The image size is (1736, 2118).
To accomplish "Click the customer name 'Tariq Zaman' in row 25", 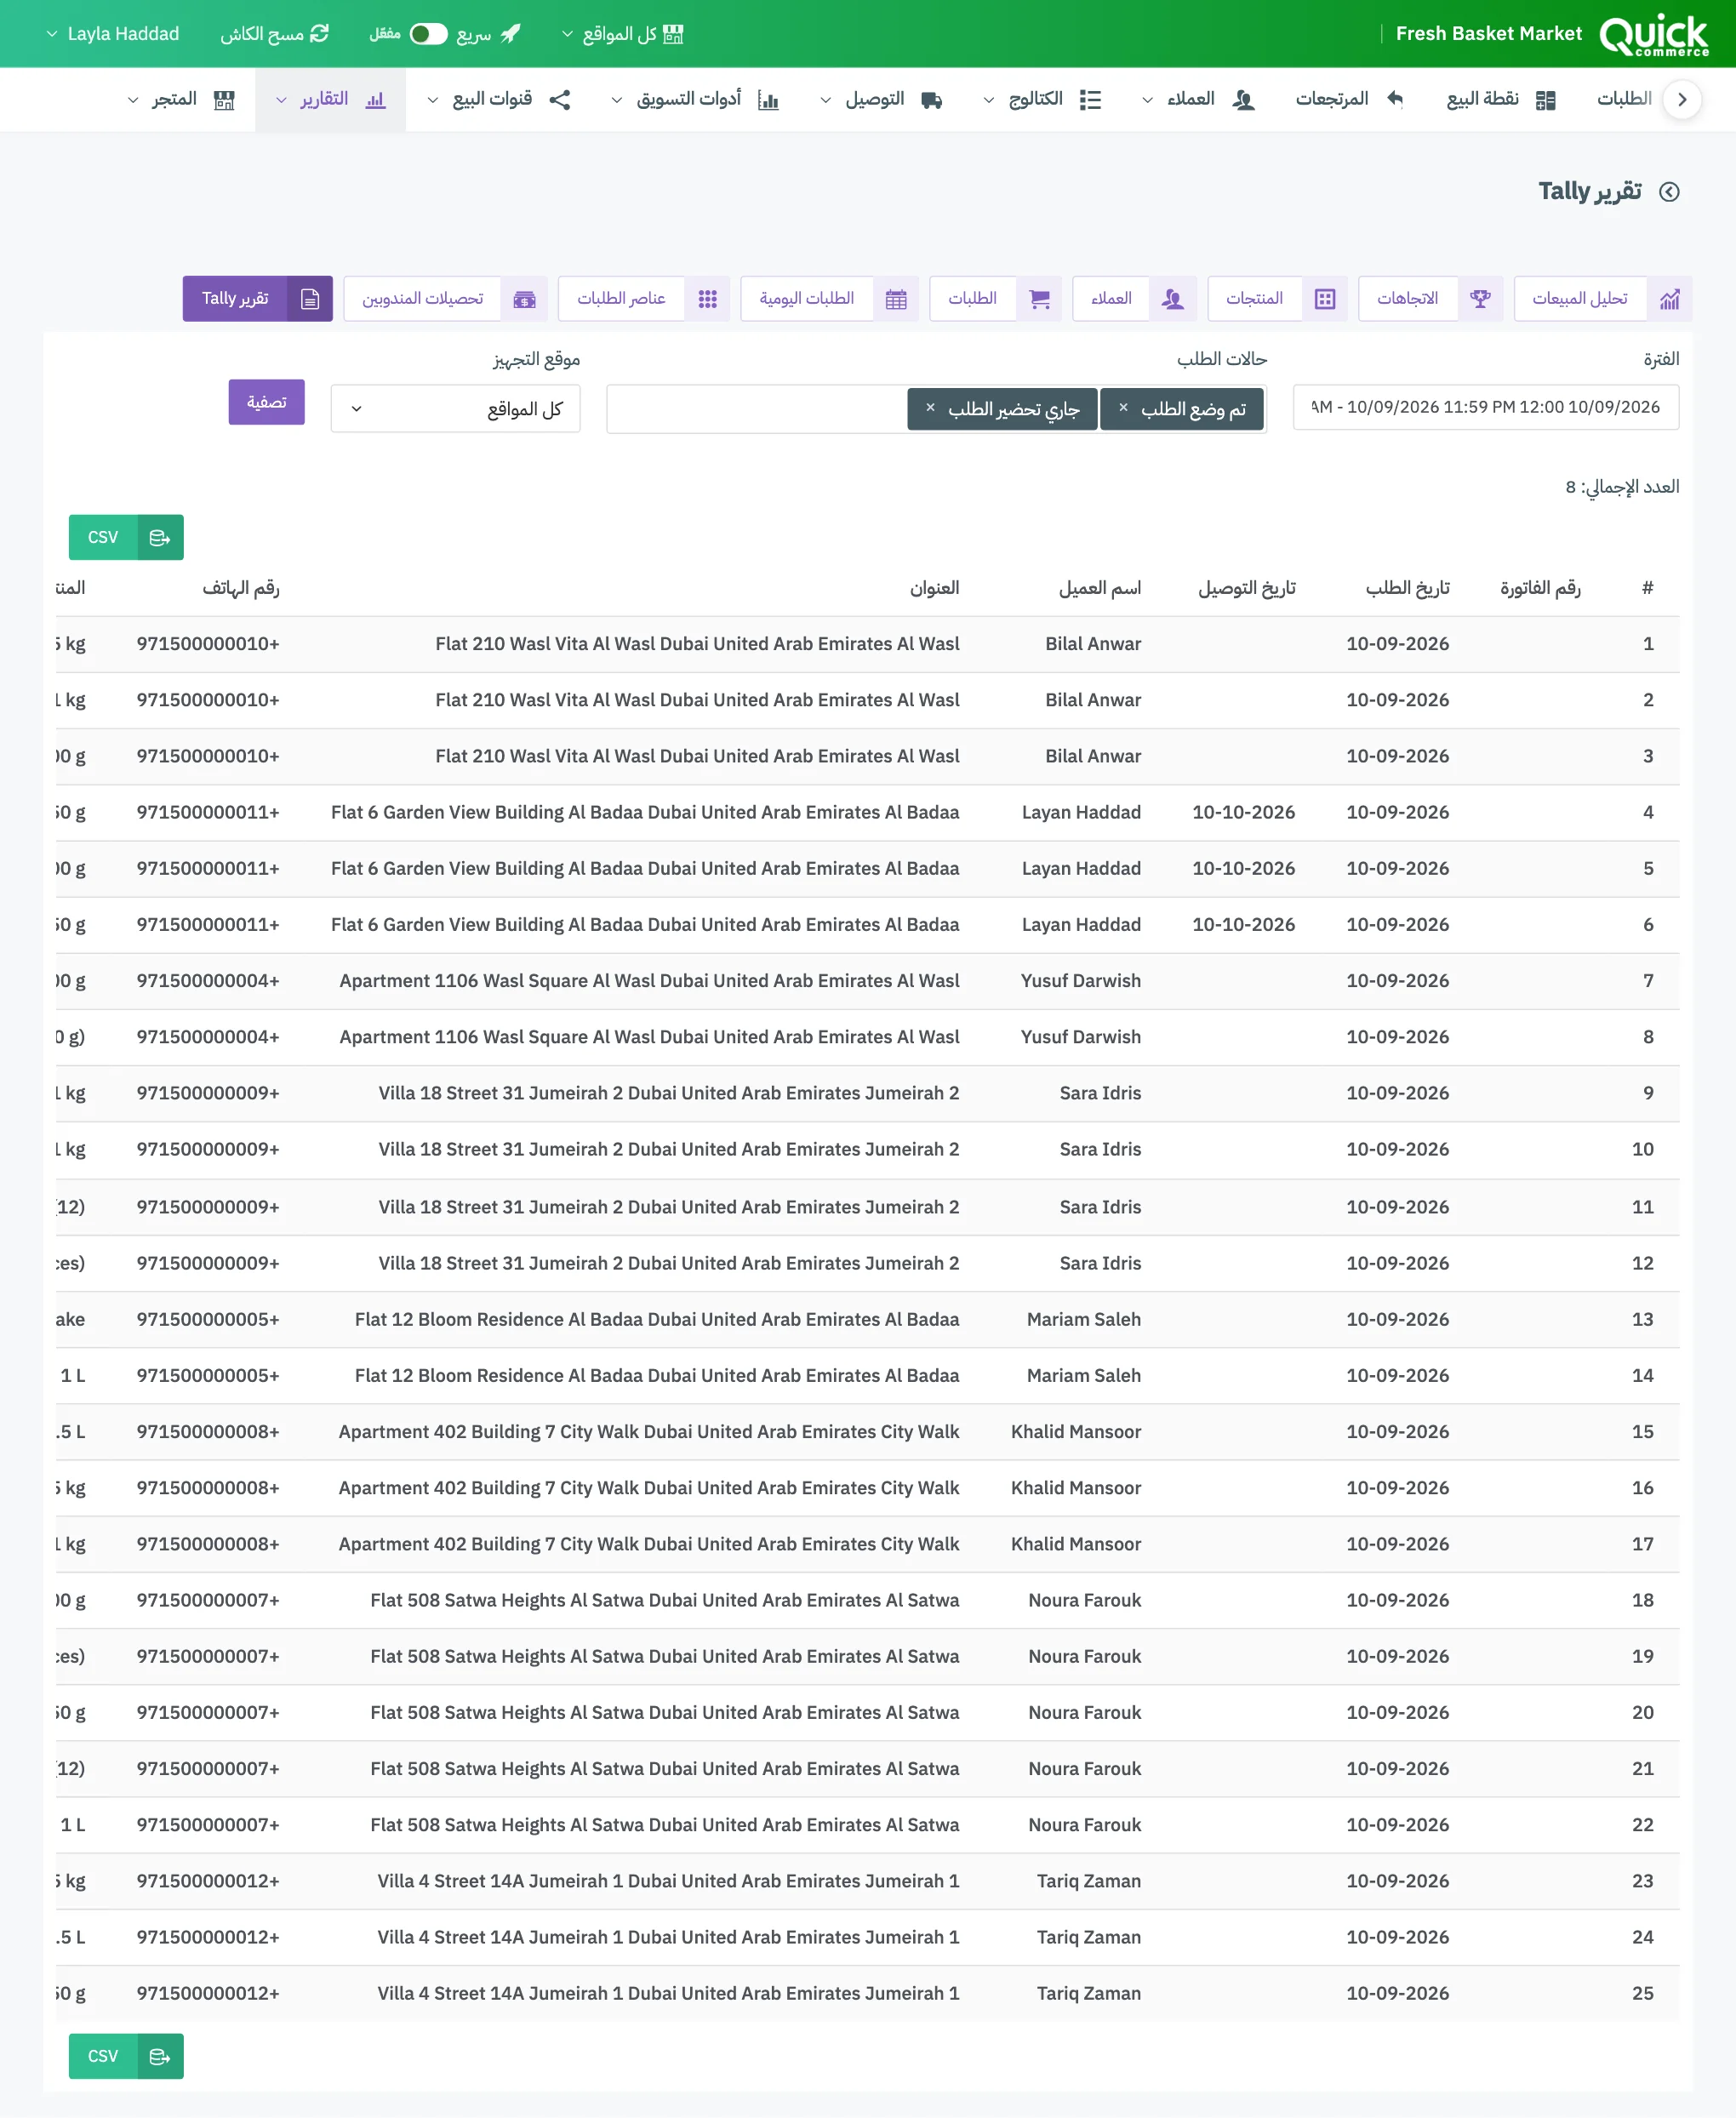I will coord(1088,1994).
